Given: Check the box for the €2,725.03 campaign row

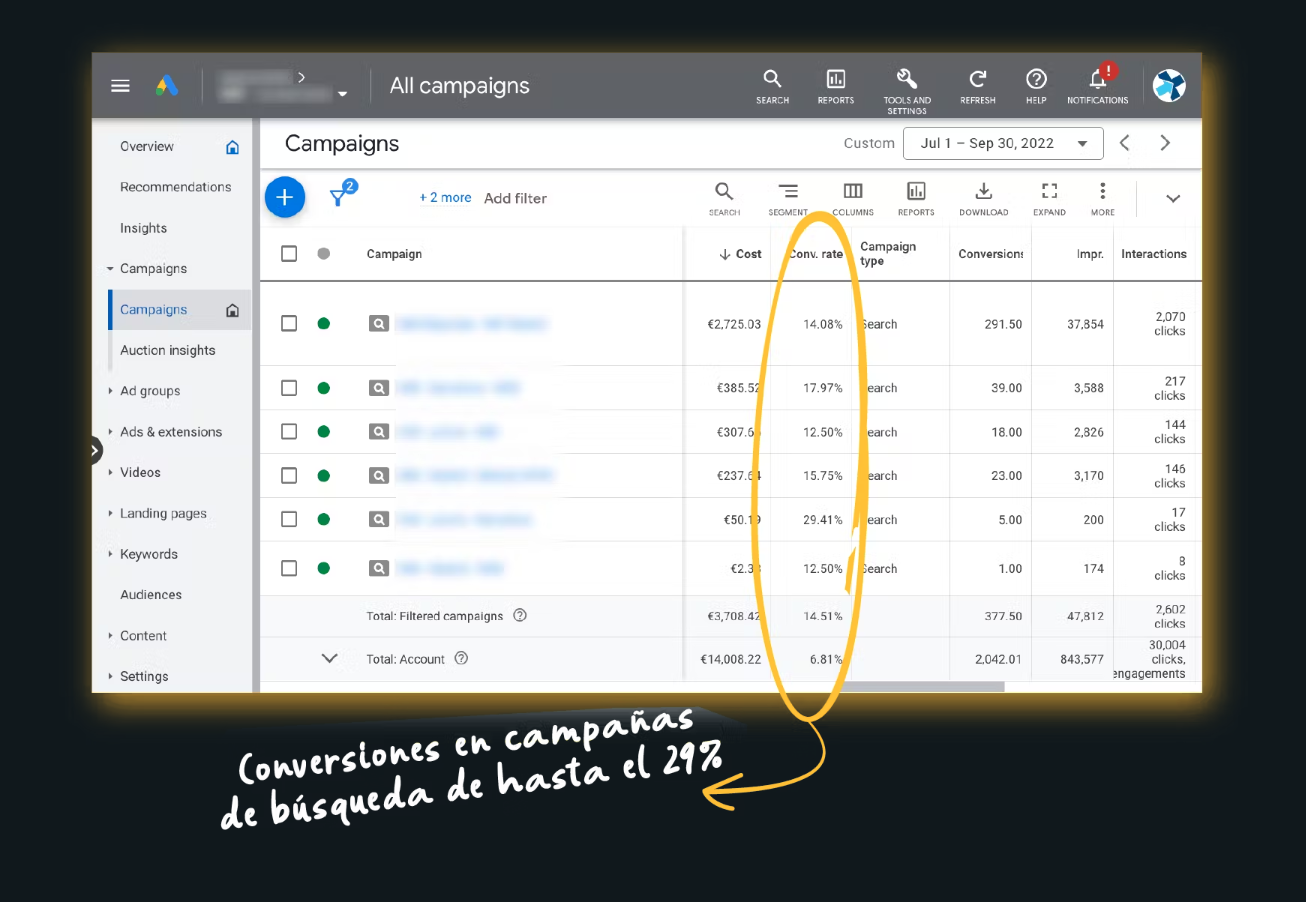Looking at the screenshot, I should (x=289, y=324).
